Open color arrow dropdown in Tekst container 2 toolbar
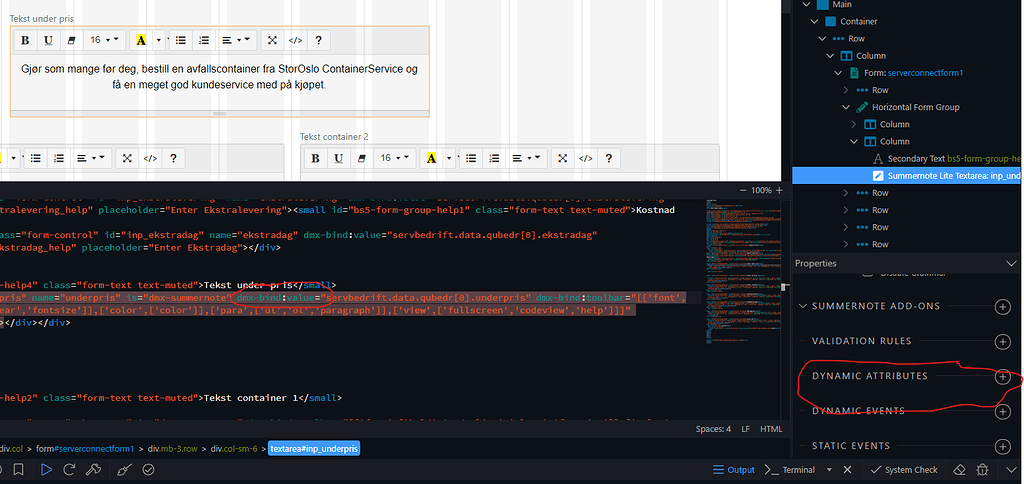This screenshot has height=484, width=1024. pos(449,158)
